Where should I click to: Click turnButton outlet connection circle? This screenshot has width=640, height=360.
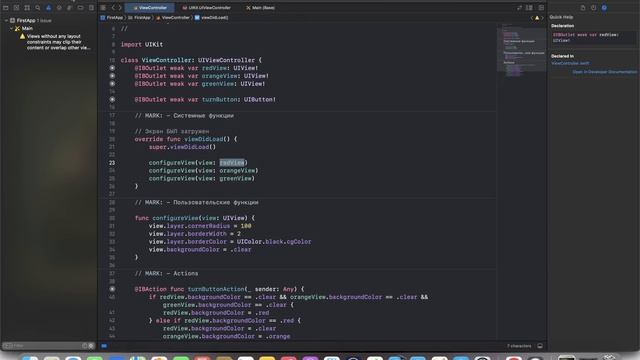tap(112, 100)
